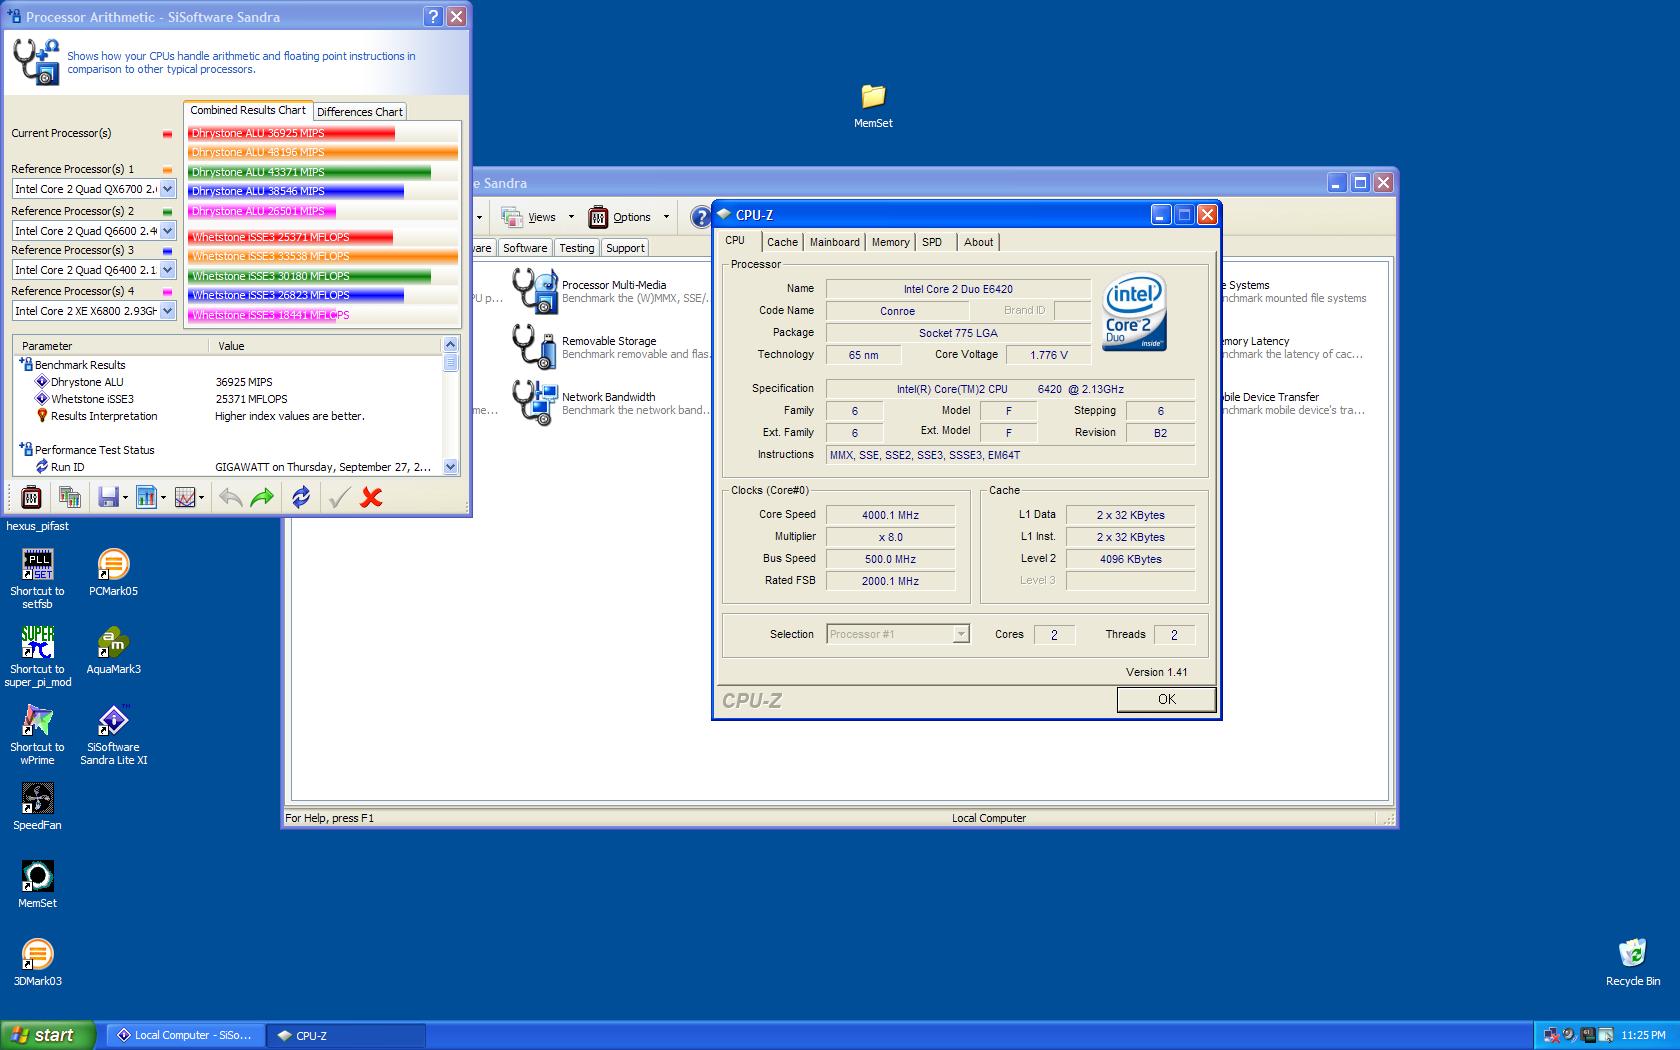Open the Cache tab in CPU-Z
Screen dimensions: 1680x1050
click(x=782, y=242)
